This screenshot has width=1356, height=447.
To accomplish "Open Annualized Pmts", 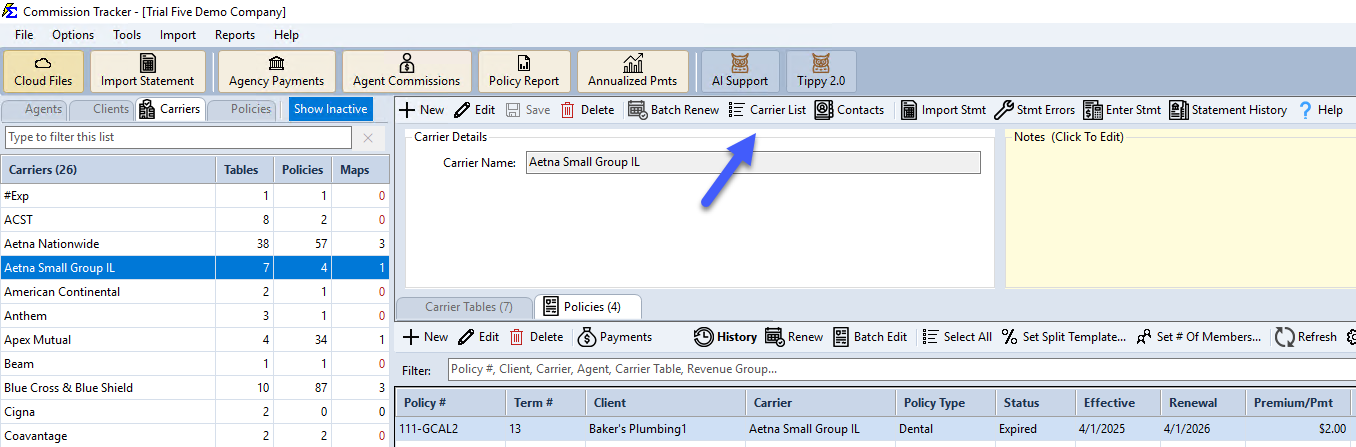I will [x=632, y=71].
